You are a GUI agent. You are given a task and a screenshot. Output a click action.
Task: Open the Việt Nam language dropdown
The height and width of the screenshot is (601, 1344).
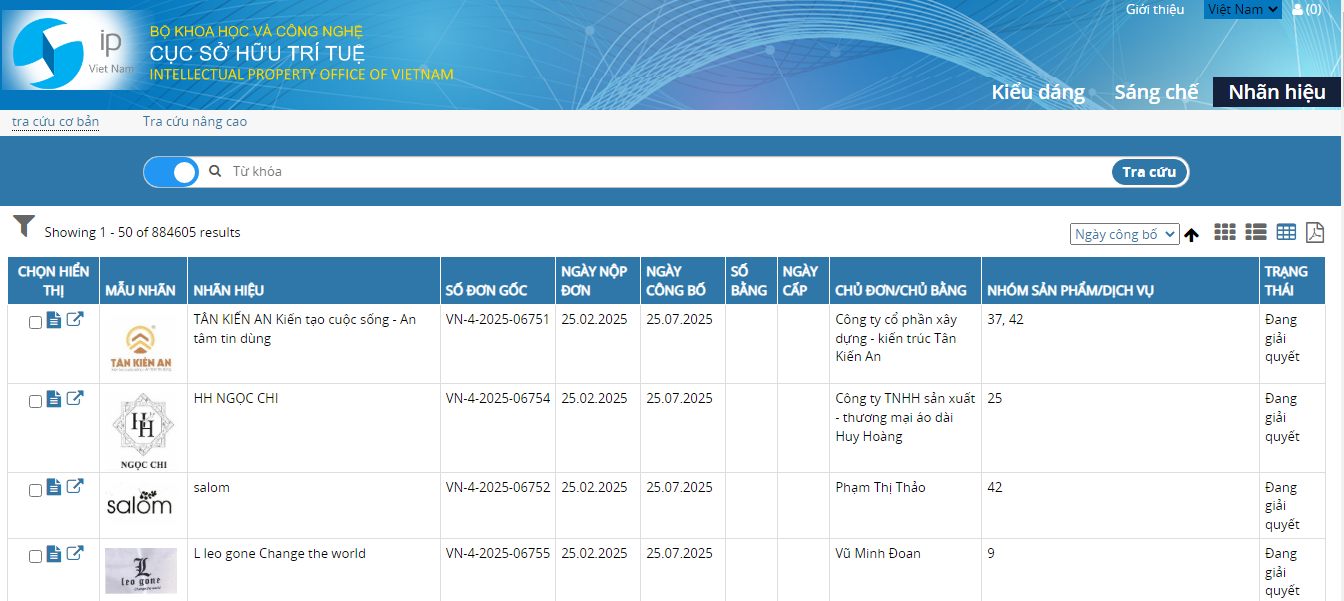click(1242, 9)
